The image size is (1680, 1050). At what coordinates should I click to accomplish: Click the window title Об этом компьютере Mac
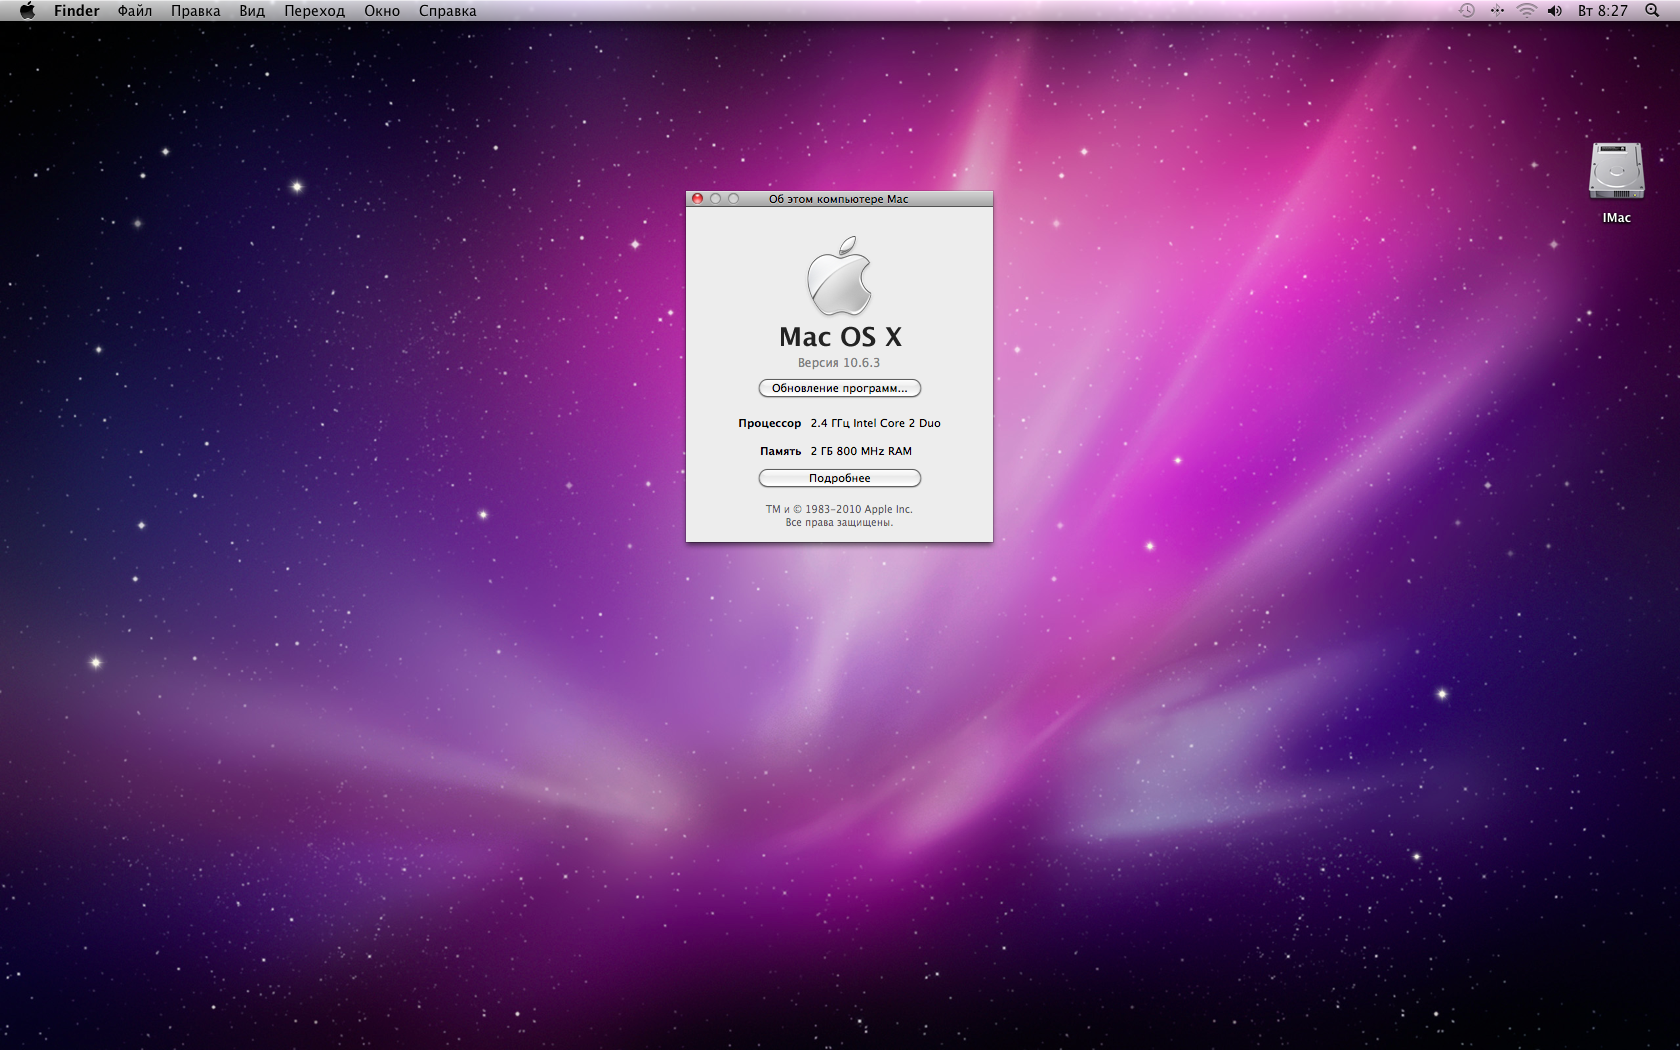tap(838, 199)
